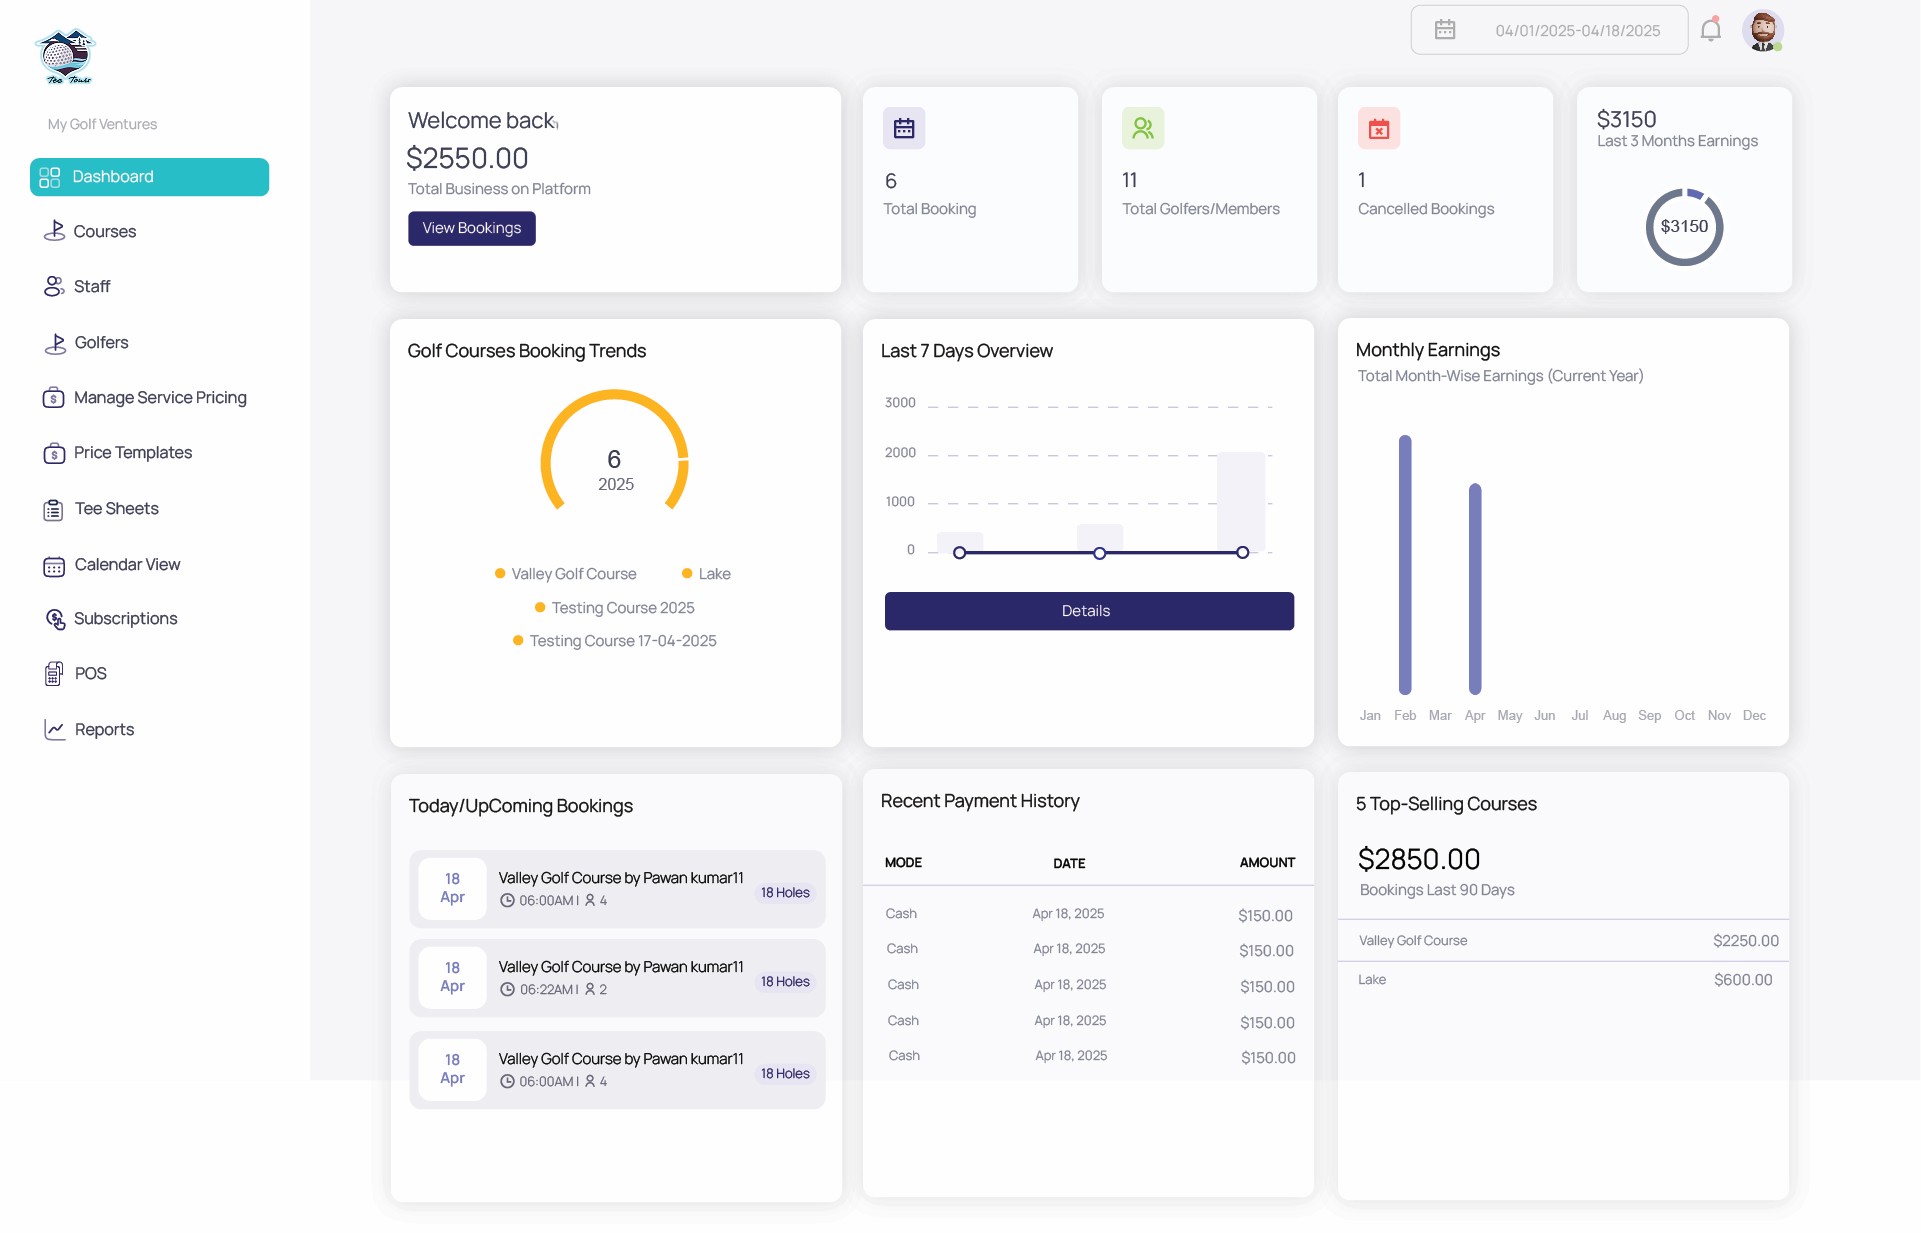
Task: Click the $3150 earnings donut chart
Action: 1684,227
